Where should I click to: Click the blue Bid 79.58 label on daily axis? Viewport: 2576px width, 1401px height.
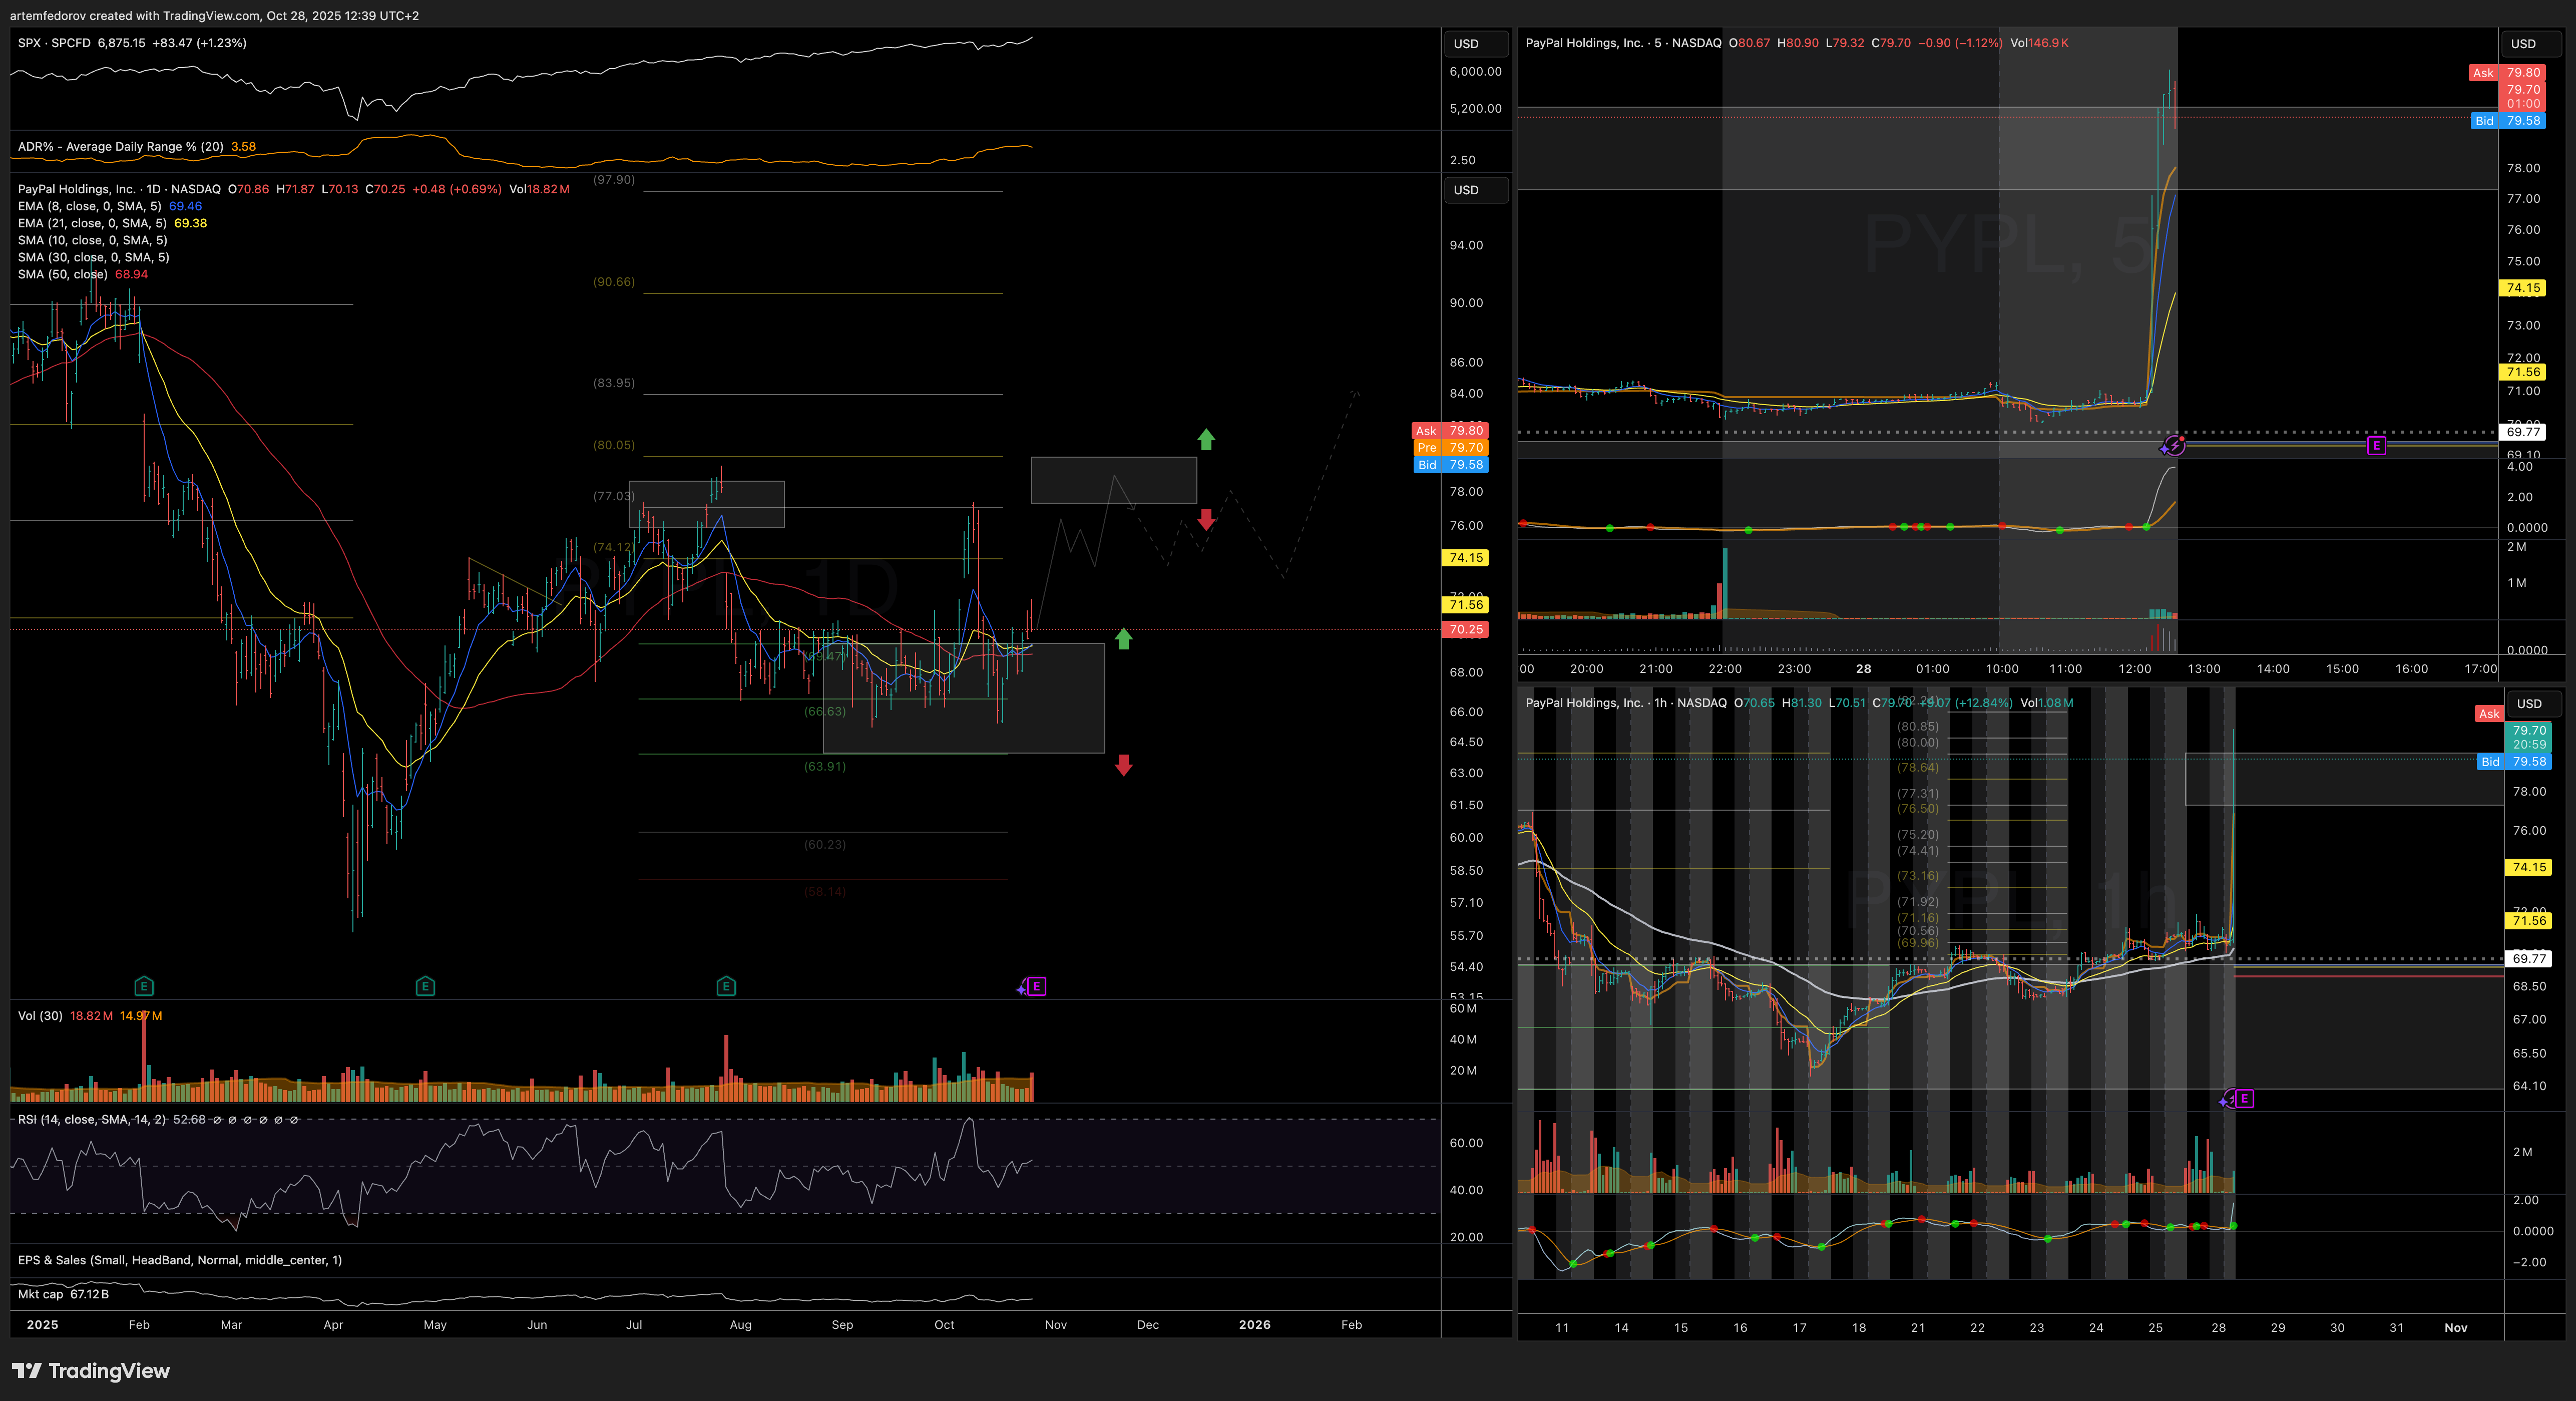[x=1450, y=464]
